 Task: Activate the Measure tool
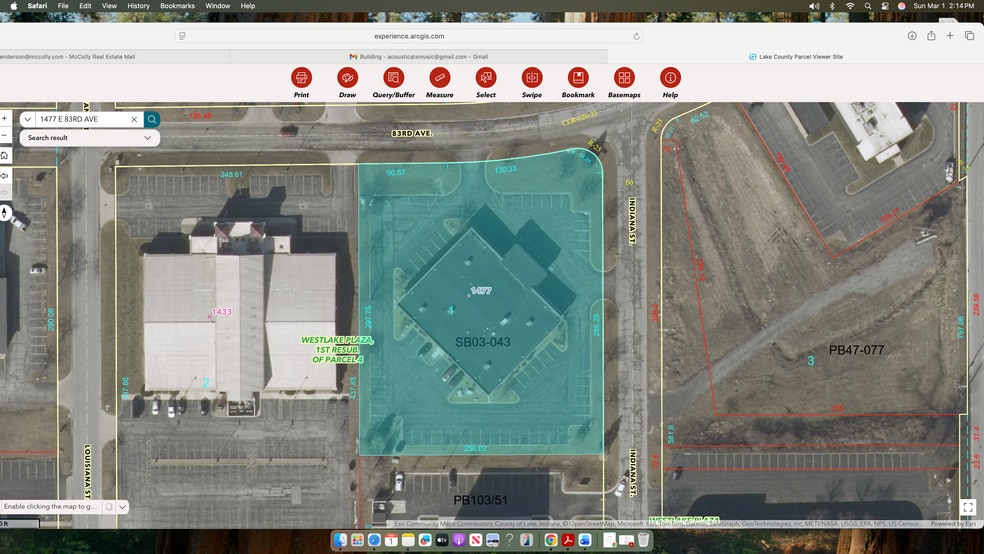[x=439, y=78]
